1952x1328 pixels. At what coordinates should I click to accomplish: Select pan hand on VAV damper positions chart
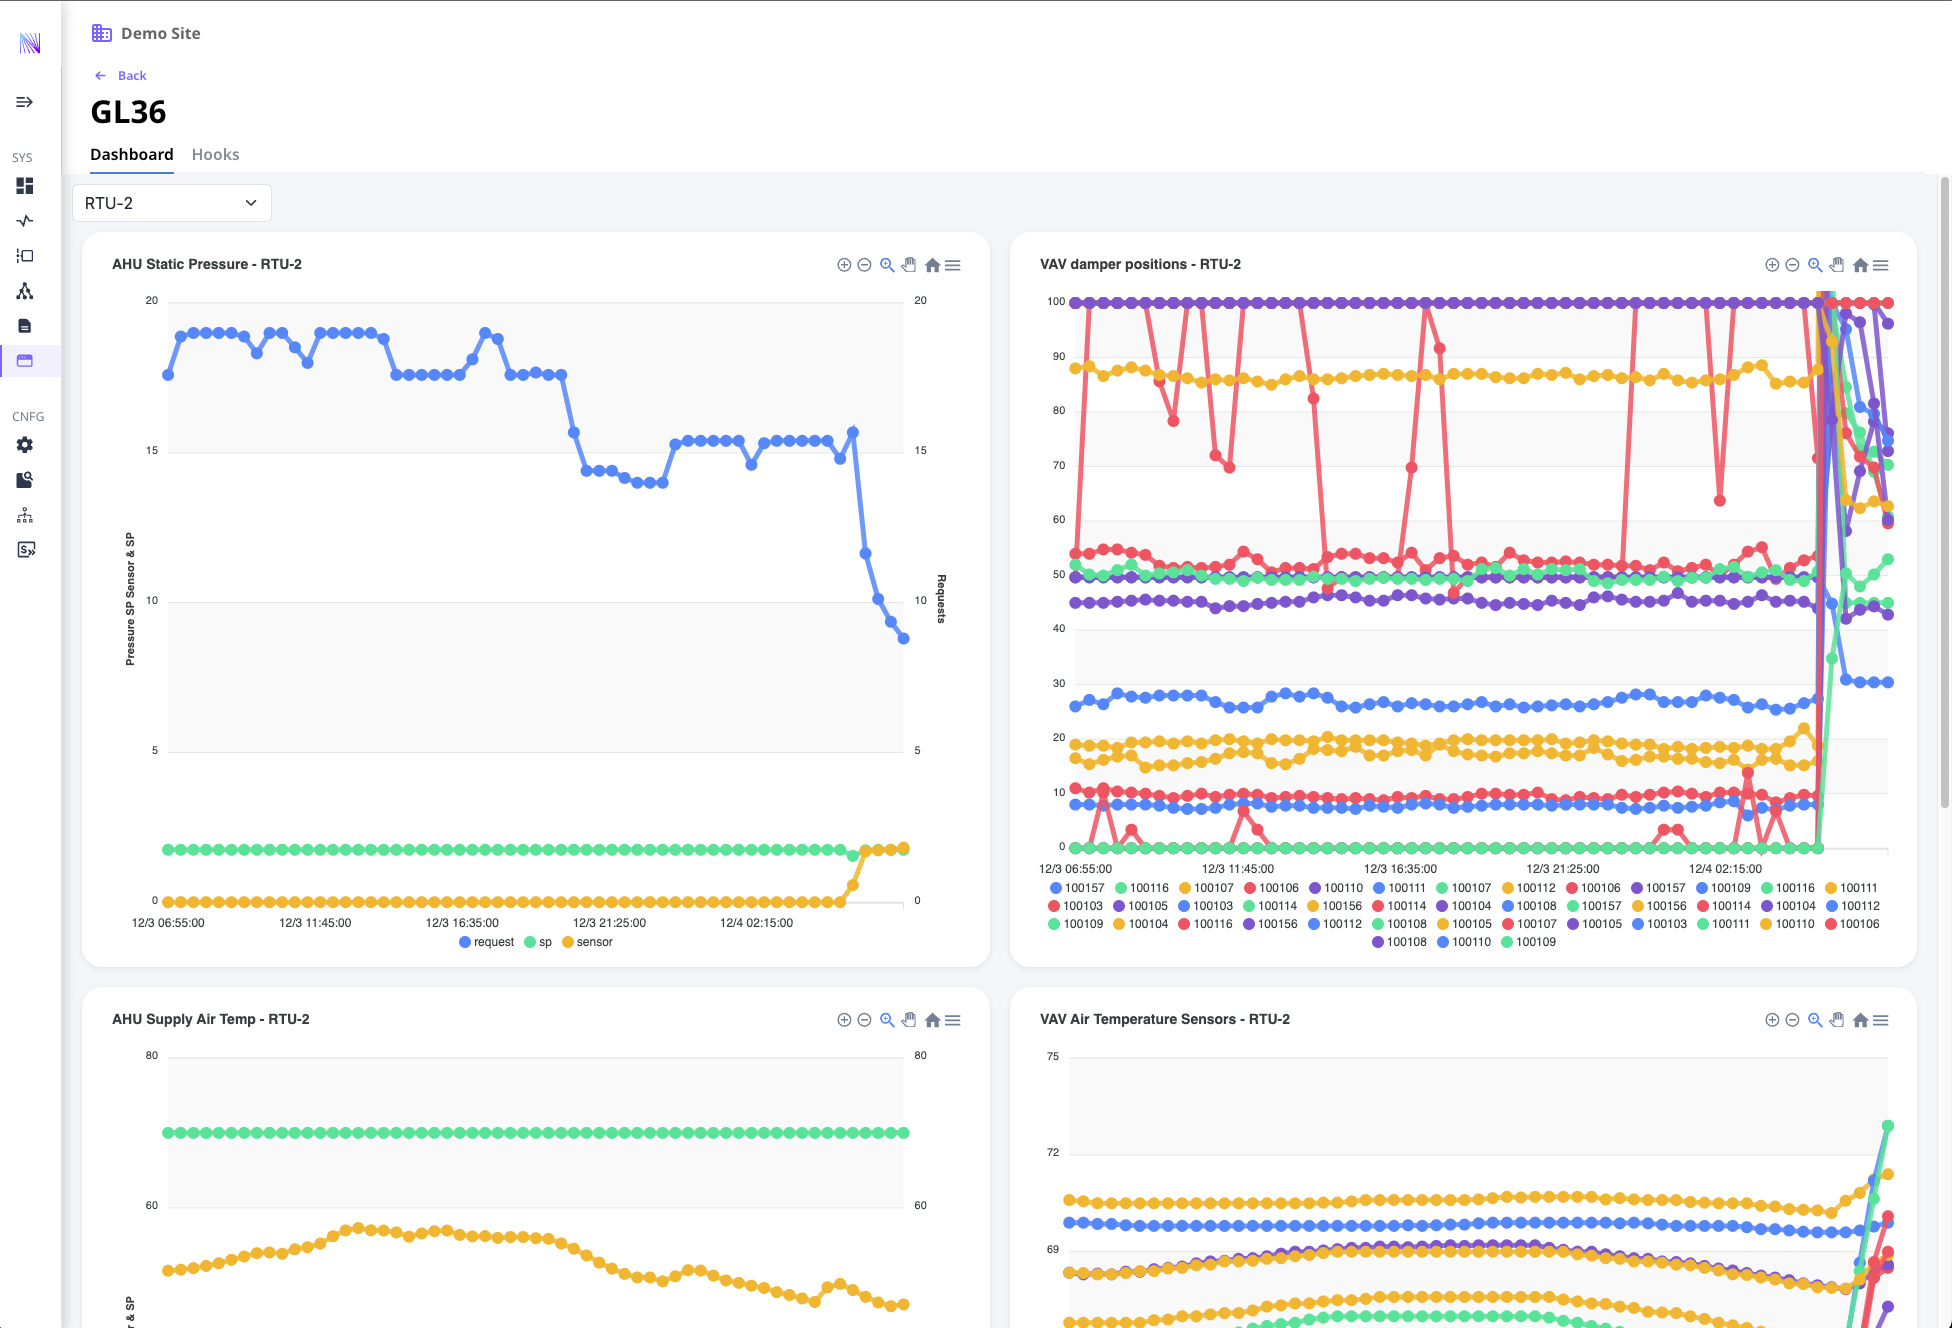point(1837,265)
